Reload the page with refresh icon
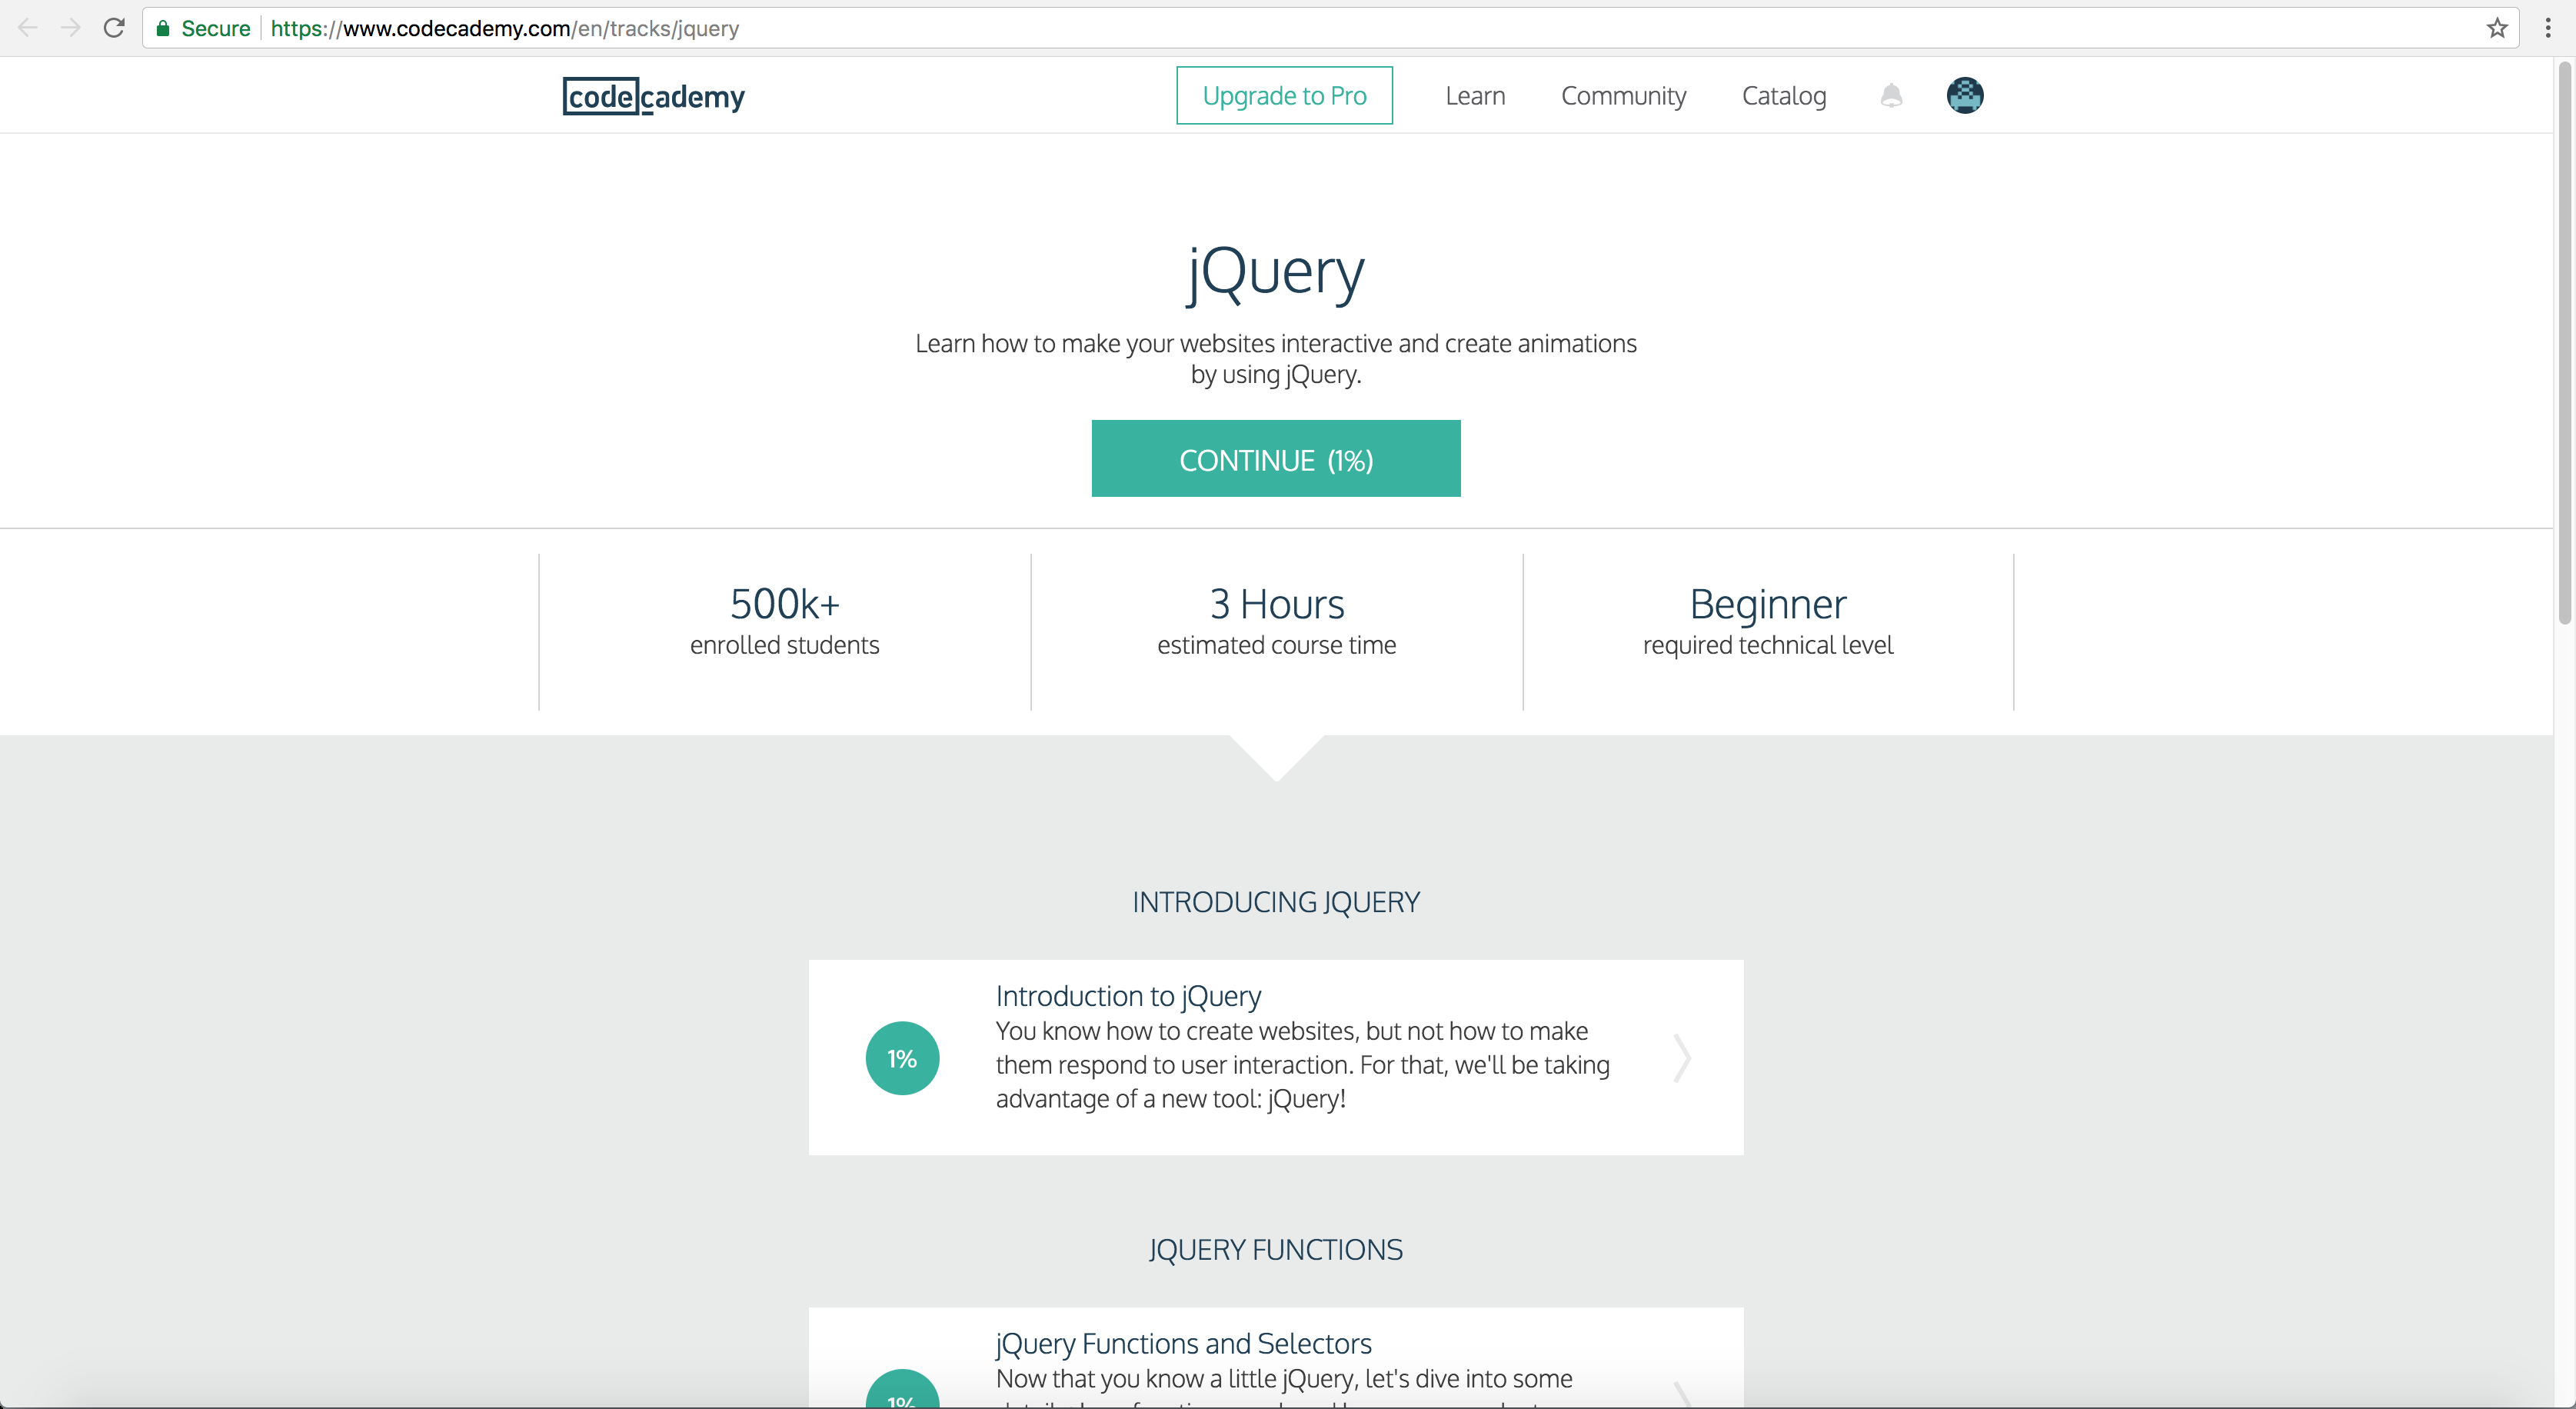Viewport: 2576px width, 1409px height. (114, 28)
